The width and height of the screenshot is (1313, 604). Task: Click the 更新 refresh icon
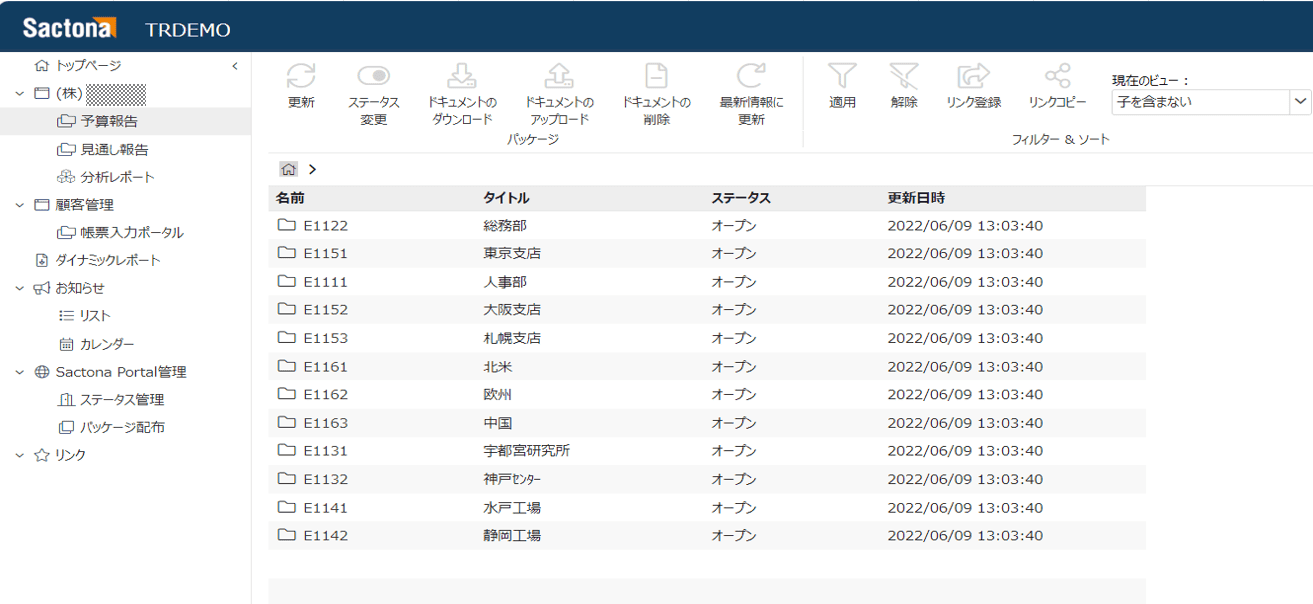(300, 77)
